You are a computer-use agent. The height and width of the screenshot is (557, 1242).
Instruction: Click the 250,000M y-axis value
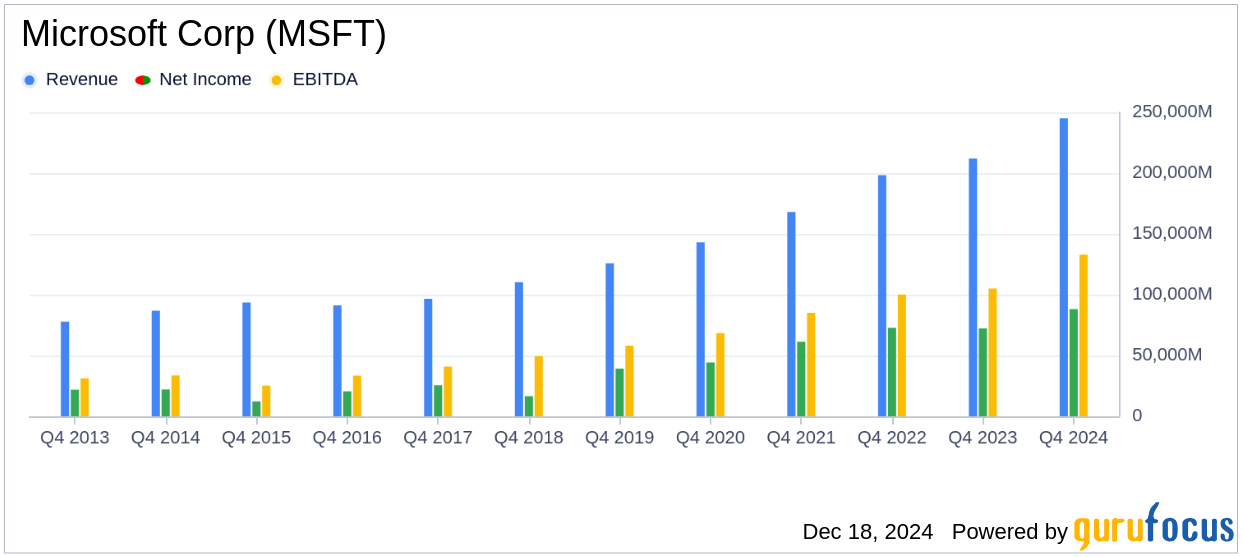[x=1172, y=112]
